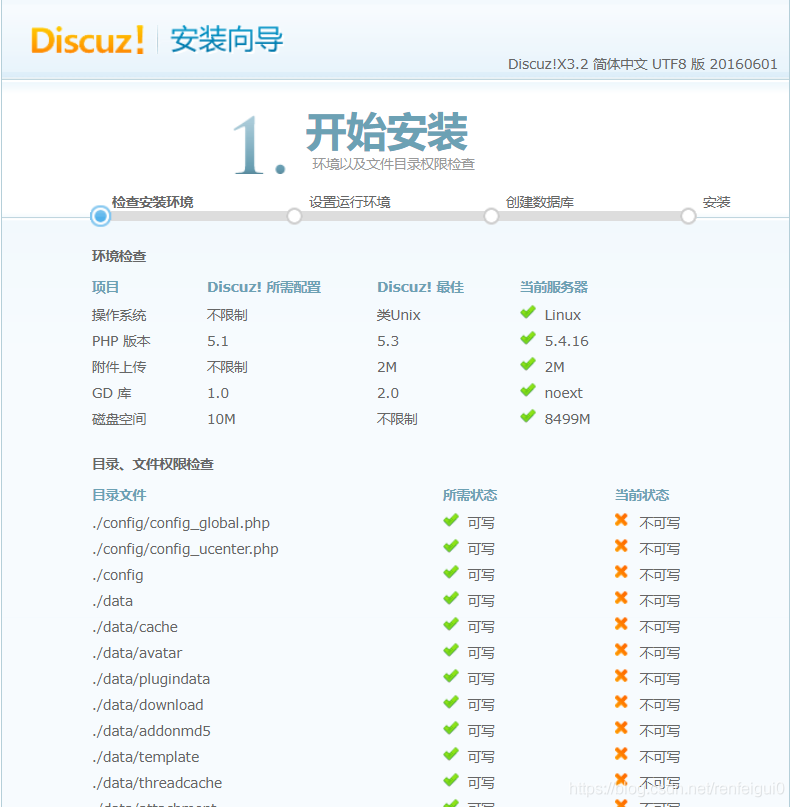Select the 安装 step marker
Screen dimensions: 794x807
click(x=689, y=216)
